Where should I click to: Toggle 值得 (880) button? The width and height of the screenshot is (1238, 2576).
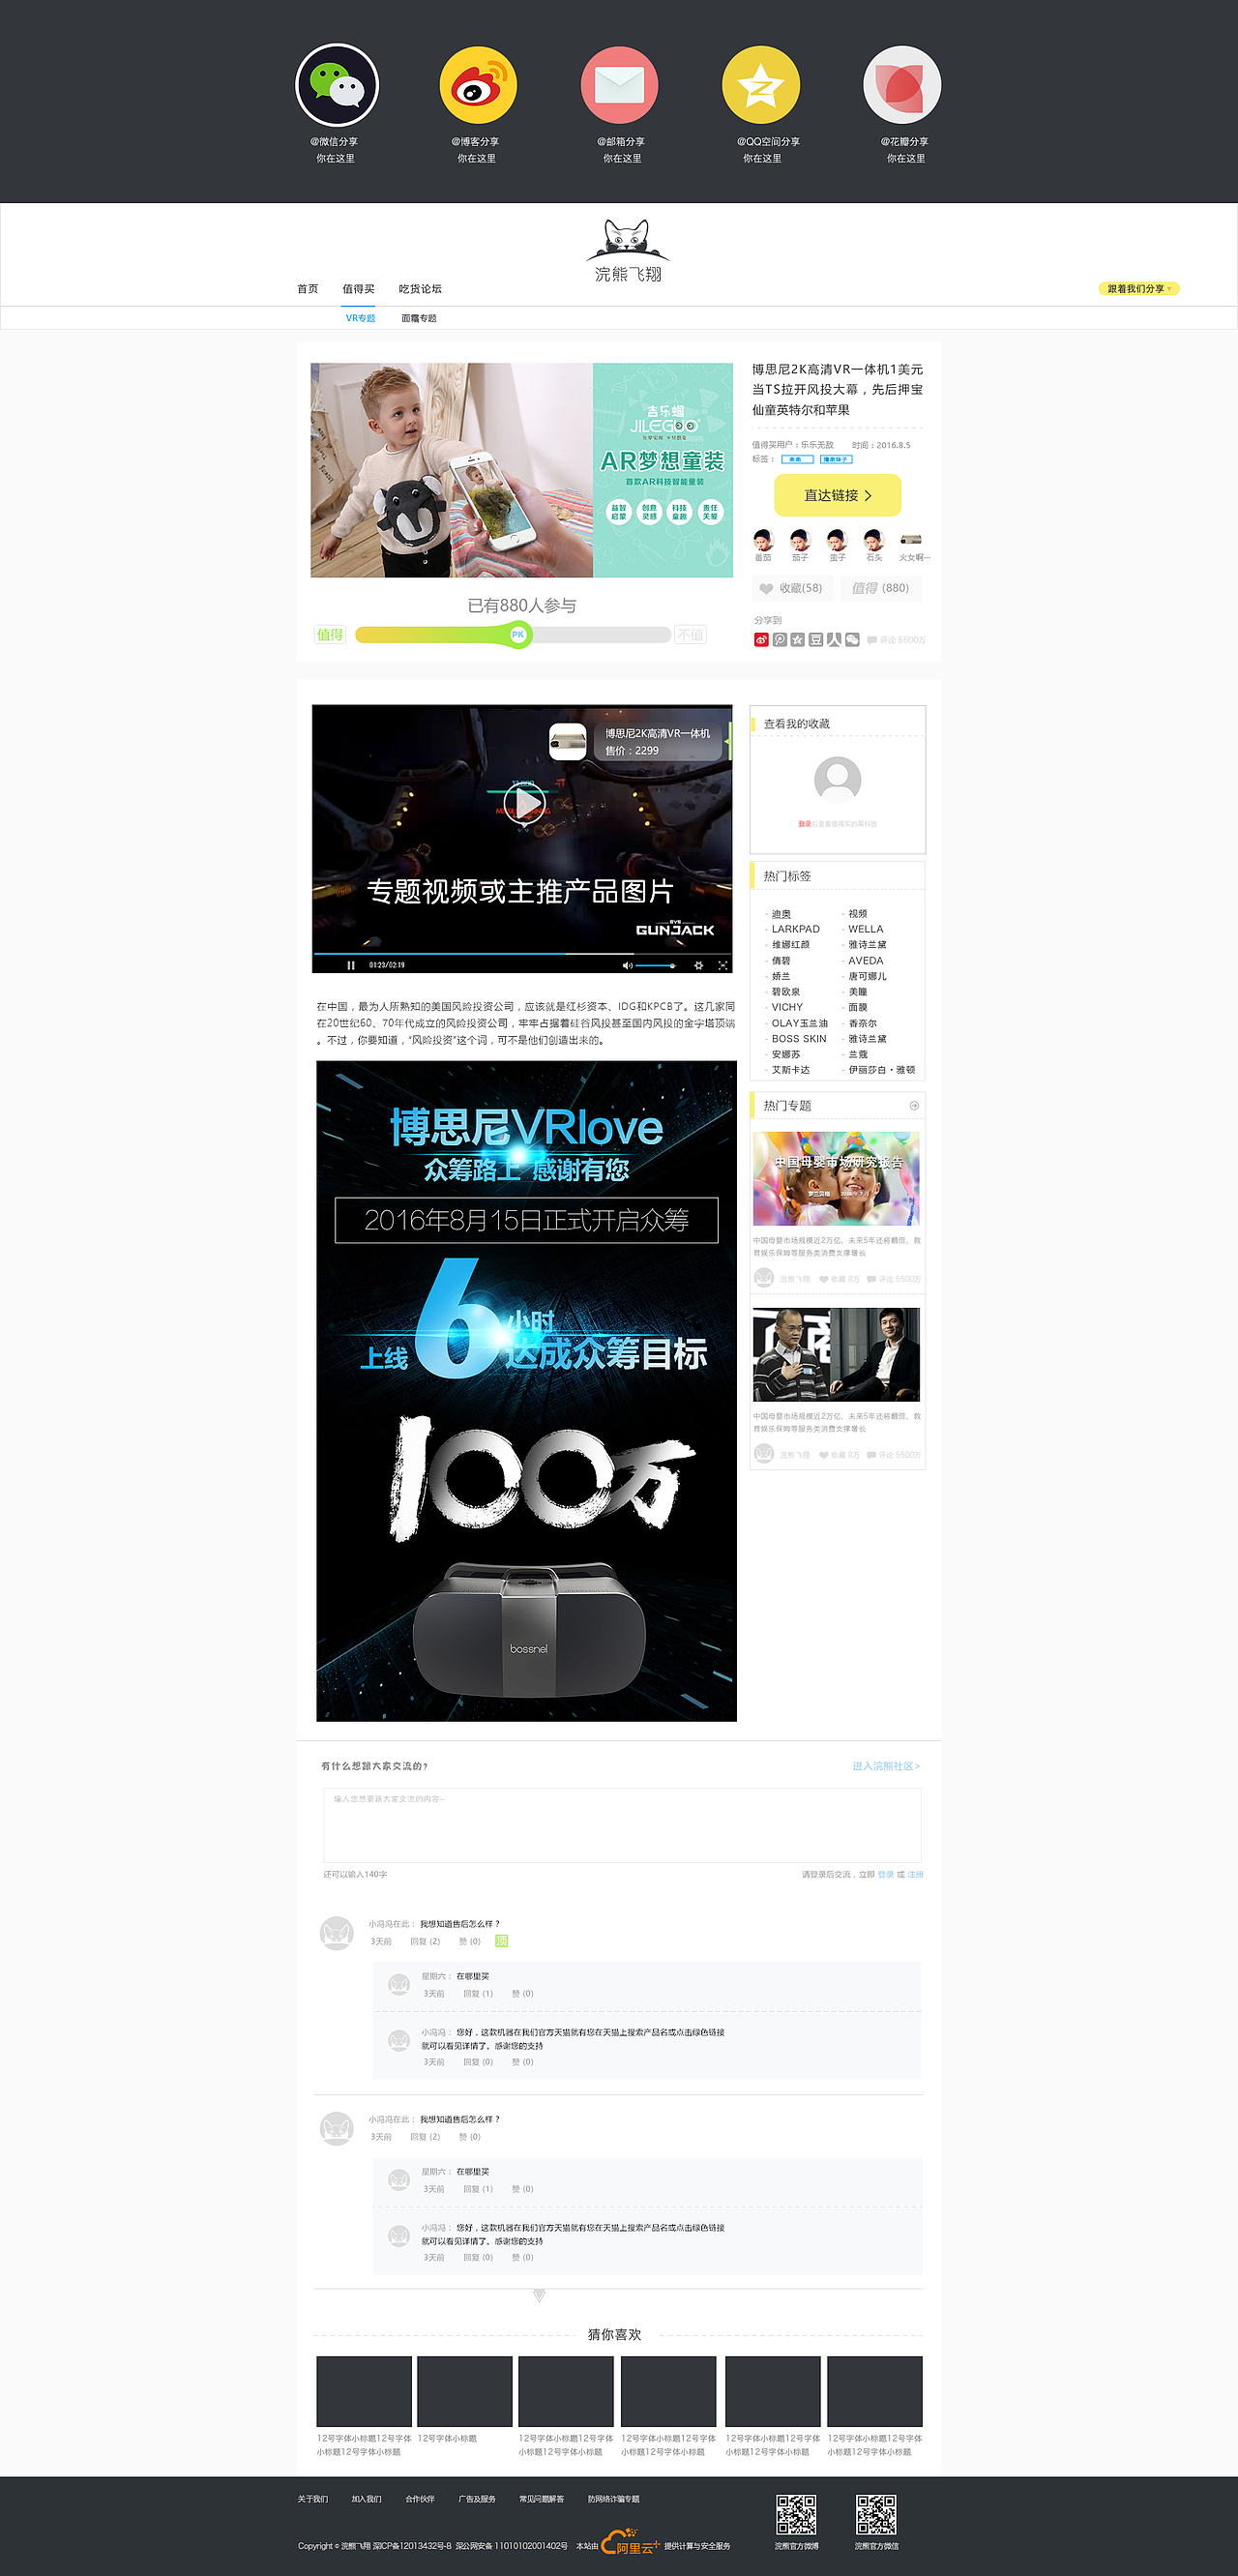880,588
